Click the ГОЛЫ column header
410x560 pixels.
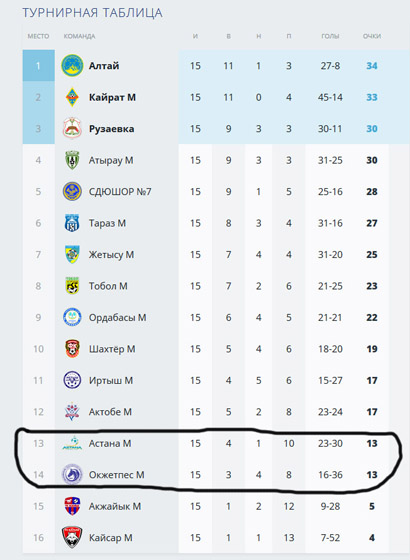pos(330,36)
